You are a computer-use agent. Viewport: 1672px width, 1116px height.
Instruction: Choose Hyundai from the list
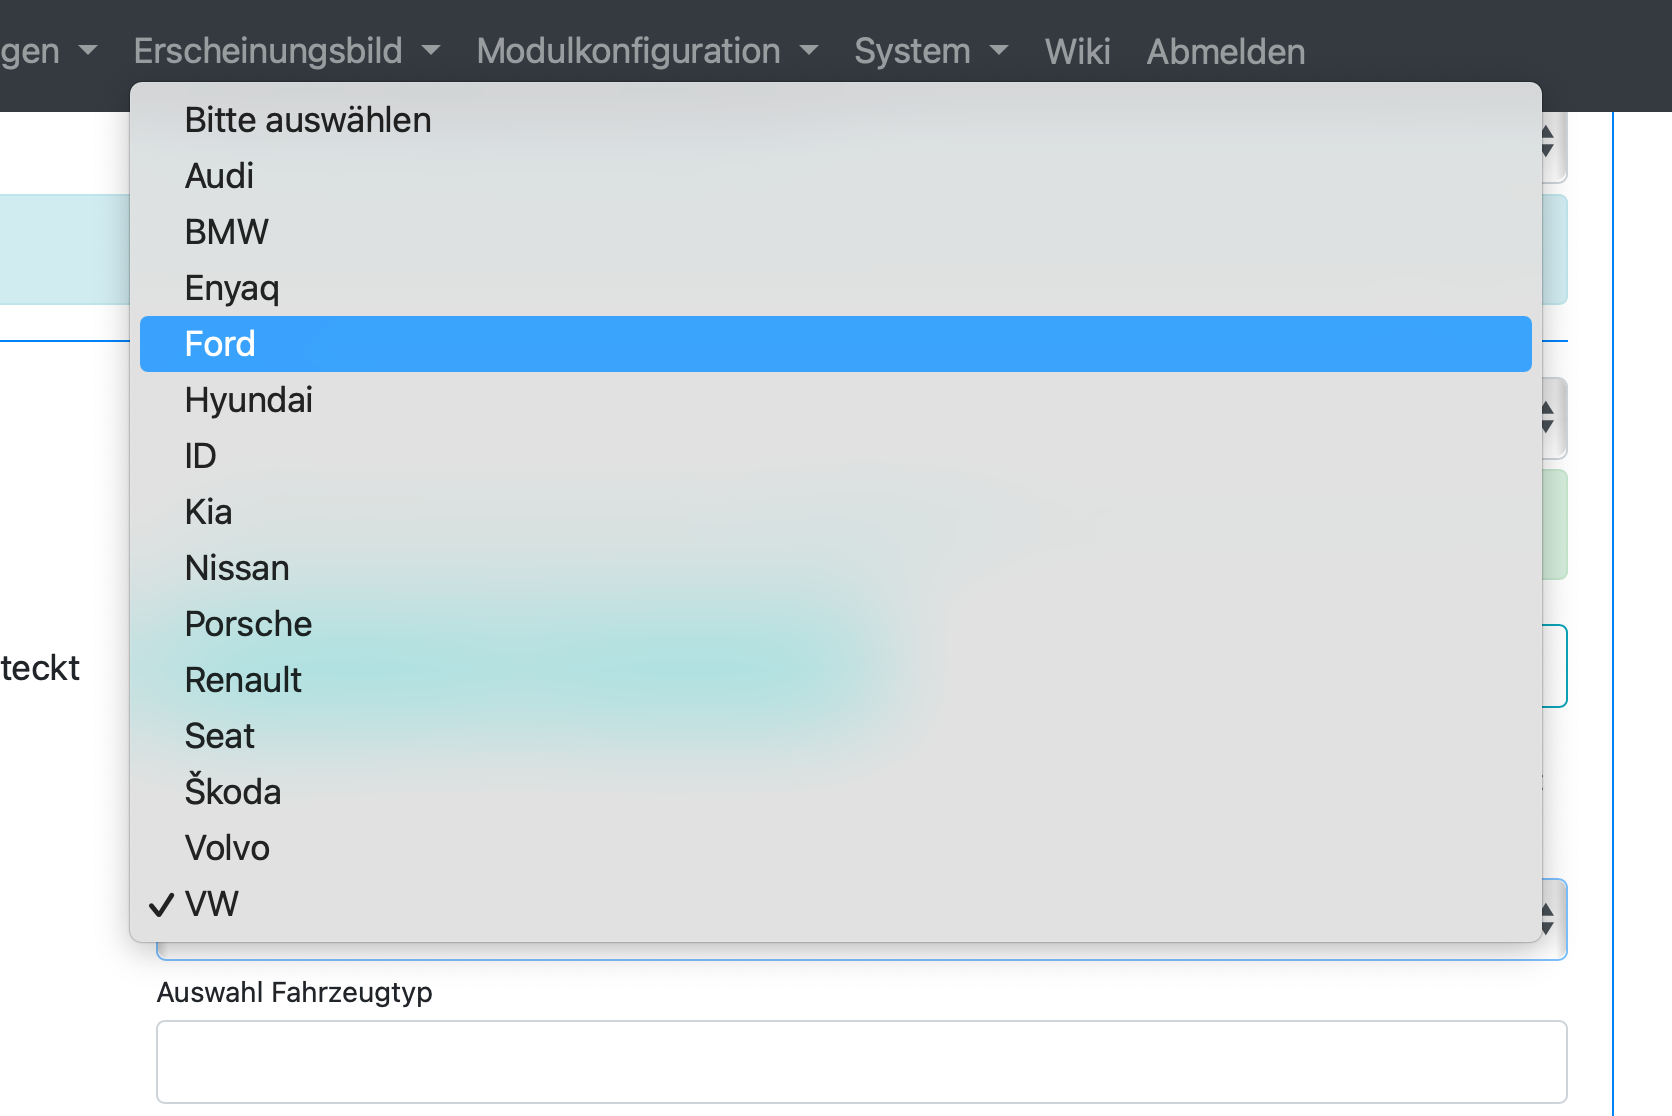(249, 400)
